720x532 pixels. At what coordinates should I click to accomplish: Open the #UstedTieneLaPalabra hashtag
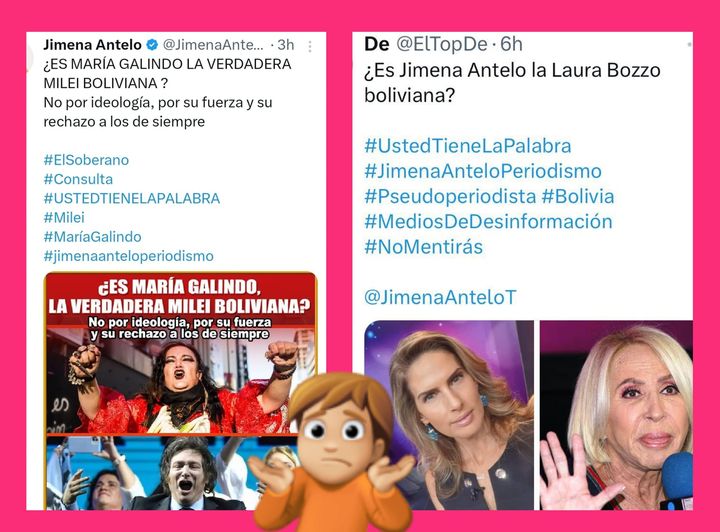pos(467,146)
